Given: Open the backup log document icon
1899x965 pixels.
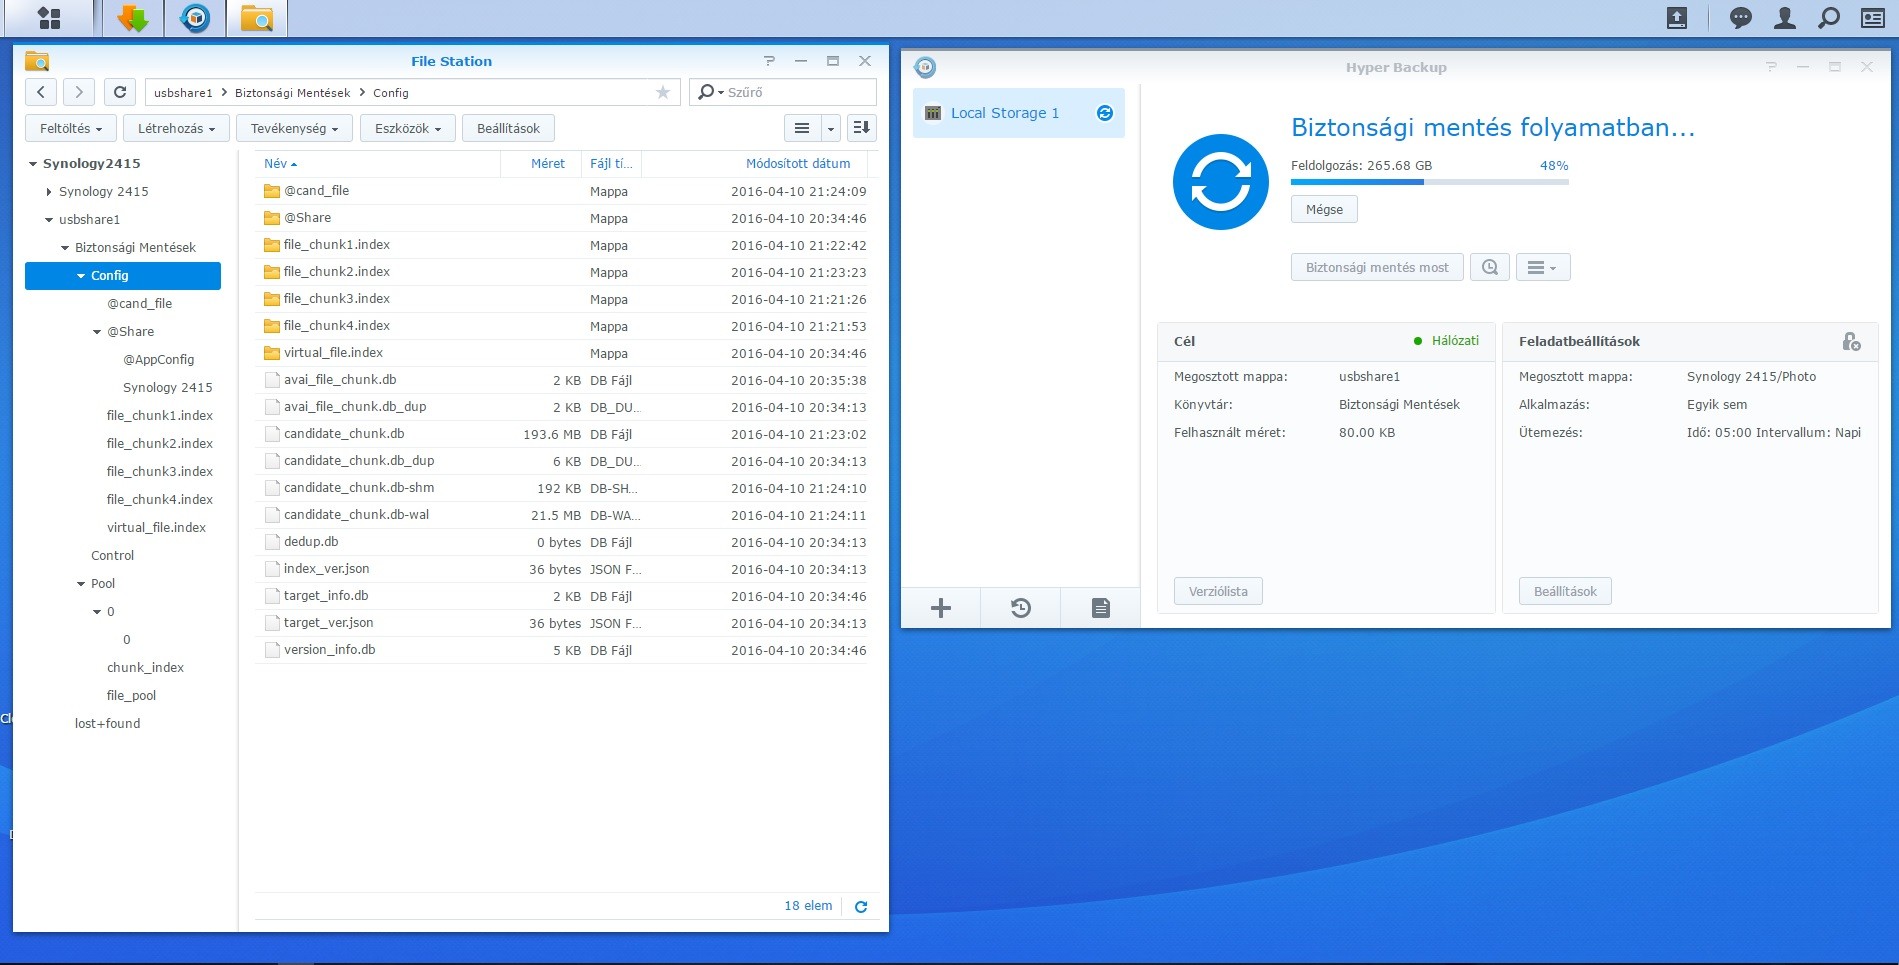Looking at the screenshot, I should [x=1100, y=608].
